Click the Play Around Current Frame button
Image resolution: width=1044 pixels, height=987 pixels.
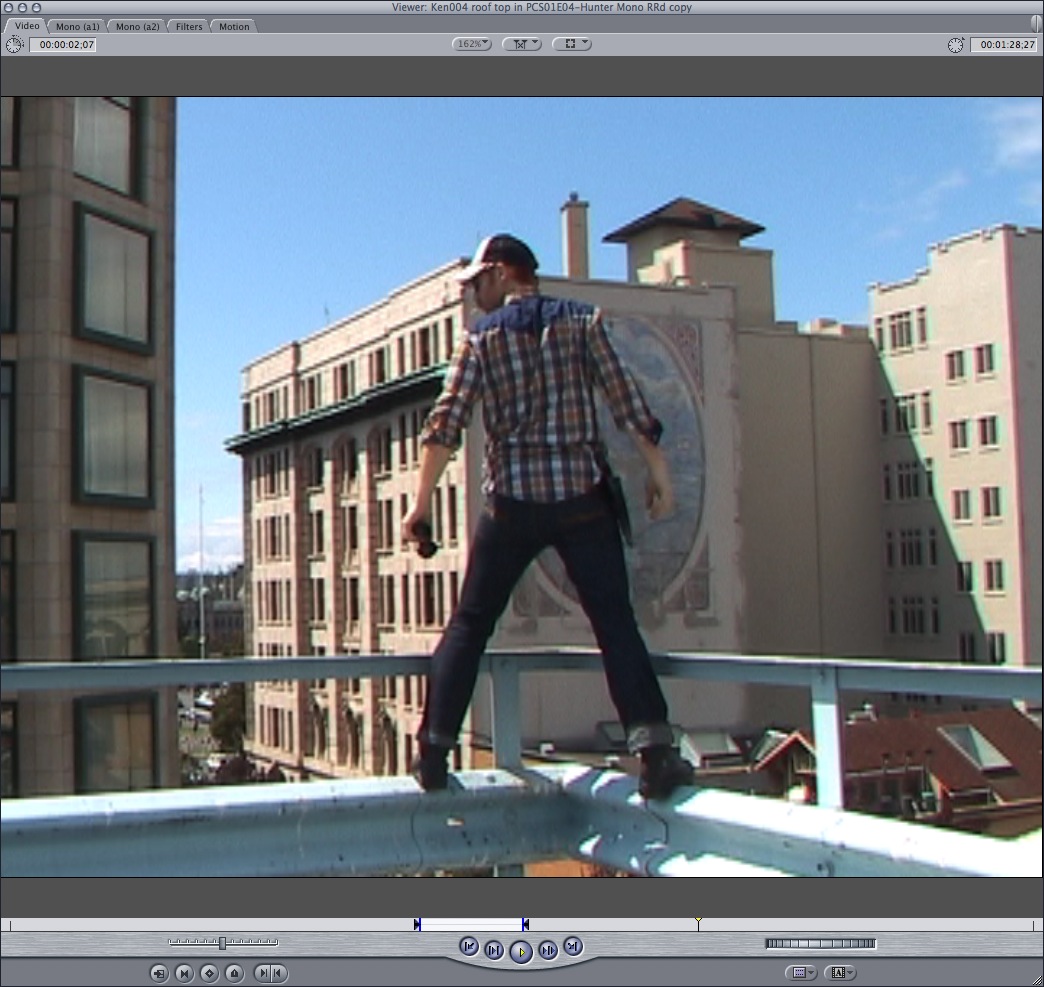[x=547, y=950]
